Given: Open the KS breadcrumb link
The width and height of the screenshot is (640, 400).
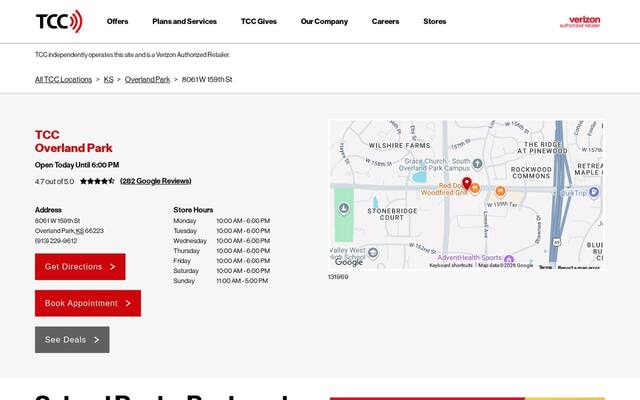Looking at the screenshot, I should pos(109,80).
